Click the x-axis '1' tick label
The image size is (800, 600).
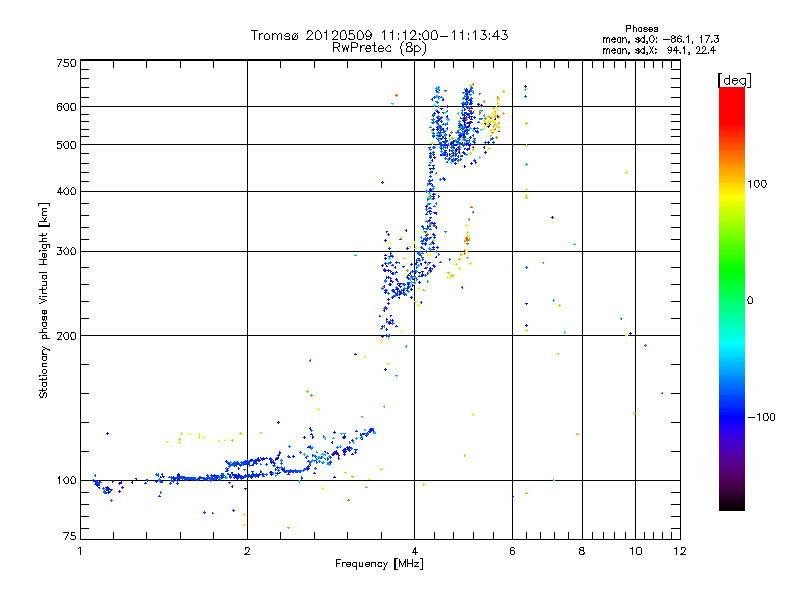(x=80, y=551)
